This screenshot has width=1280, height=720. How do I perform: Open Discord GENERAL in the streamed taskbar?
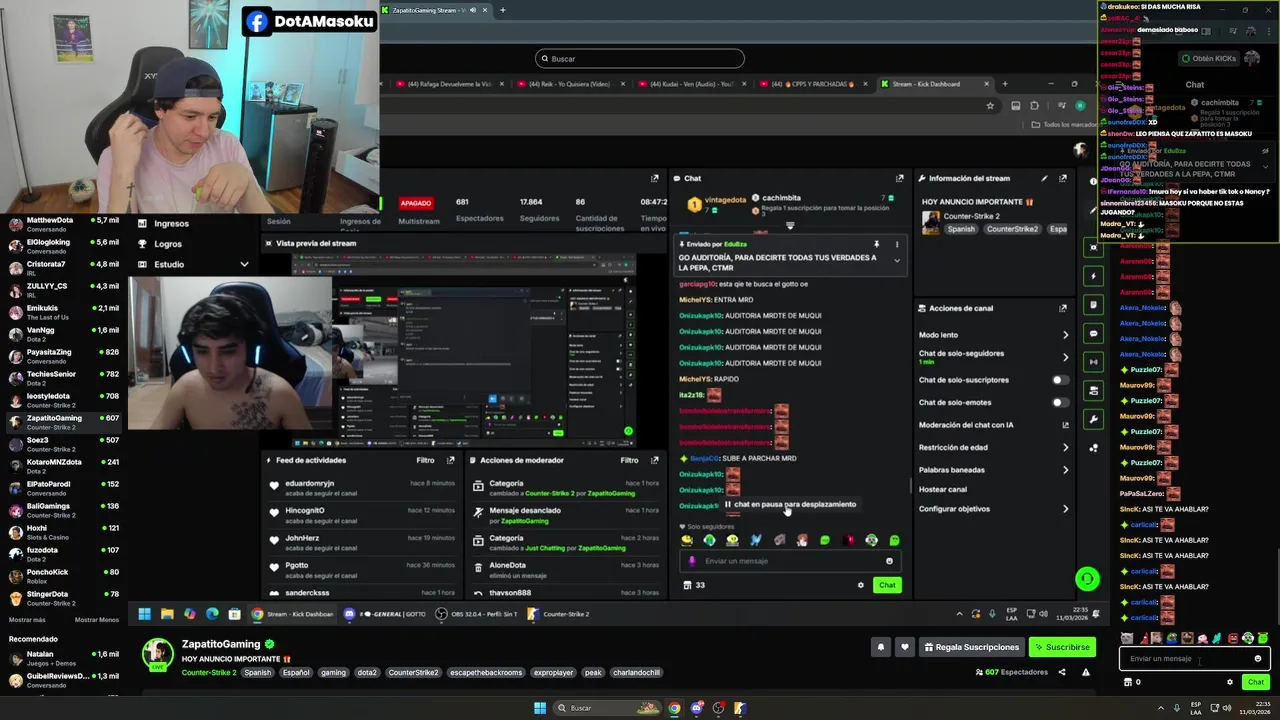(x=385, y=614)
